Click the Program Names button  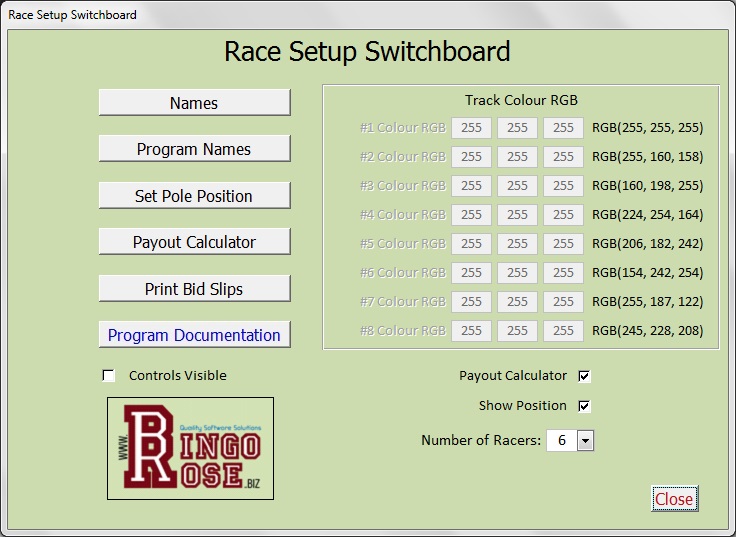(194, 149)
